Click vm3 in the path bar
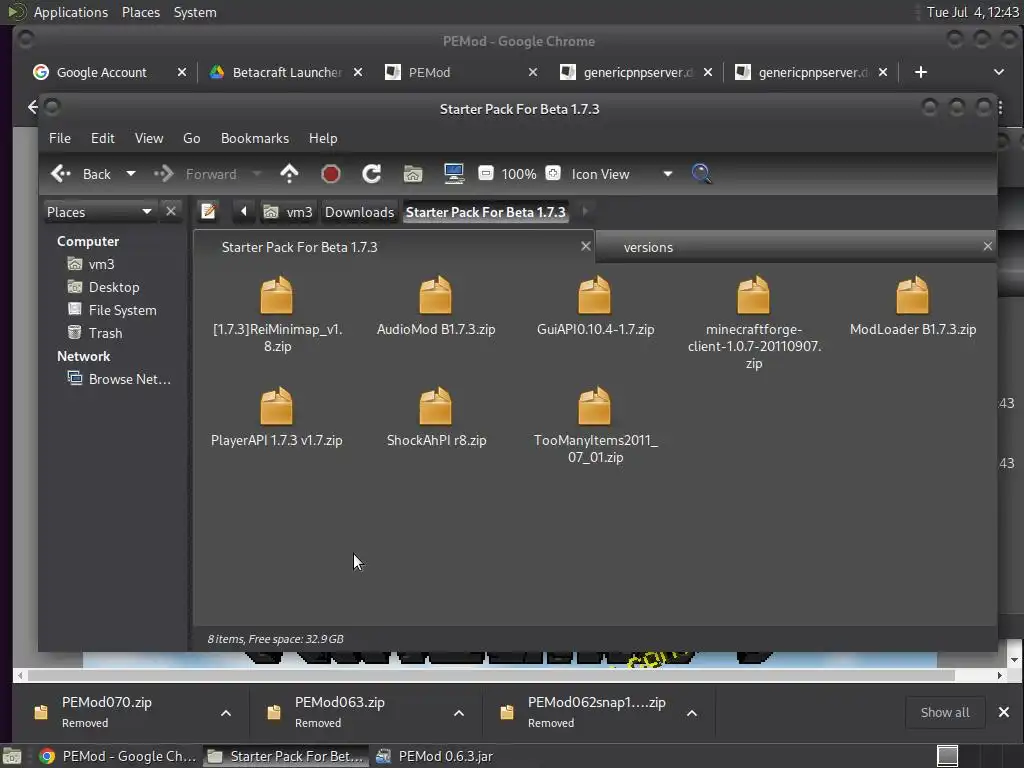Screen dimensions: 1024x768 click(289, 212)
